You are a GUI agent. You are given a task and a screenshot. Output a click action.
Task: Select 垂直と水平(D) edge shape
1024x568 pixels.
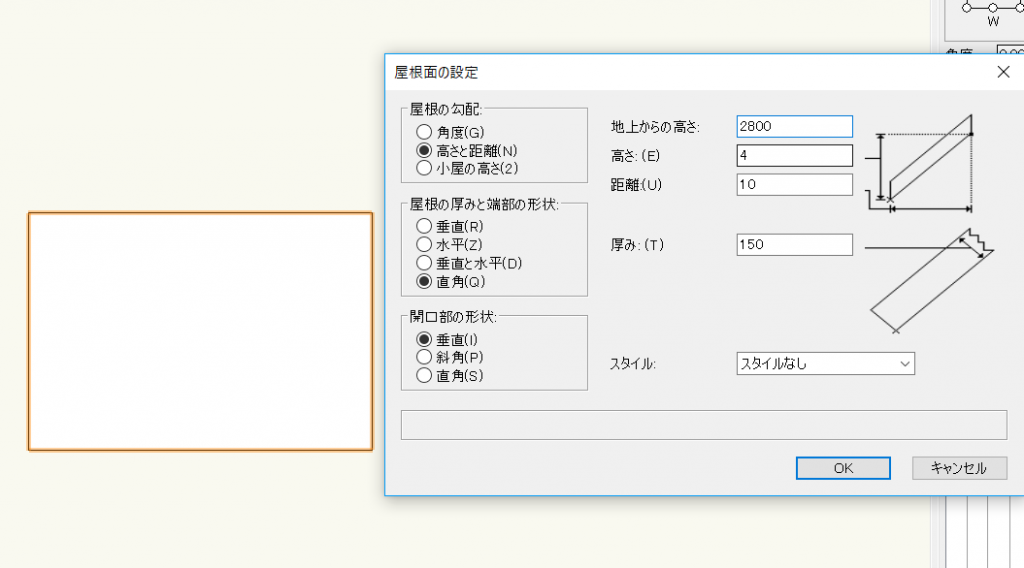point(424,263)
